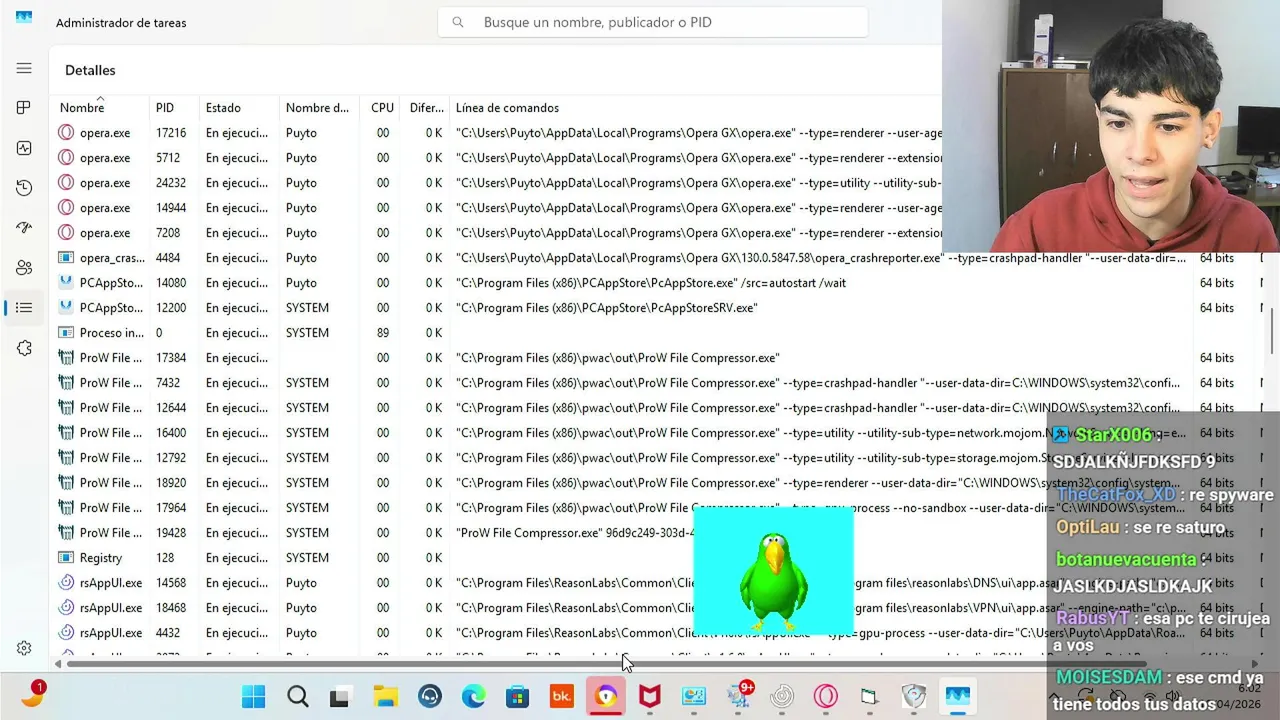The width and height of the screenshot is (1280, 720).
Task: Open the Aplicaciones de arranque sidebar icon
Action: [x=24, y=228]
